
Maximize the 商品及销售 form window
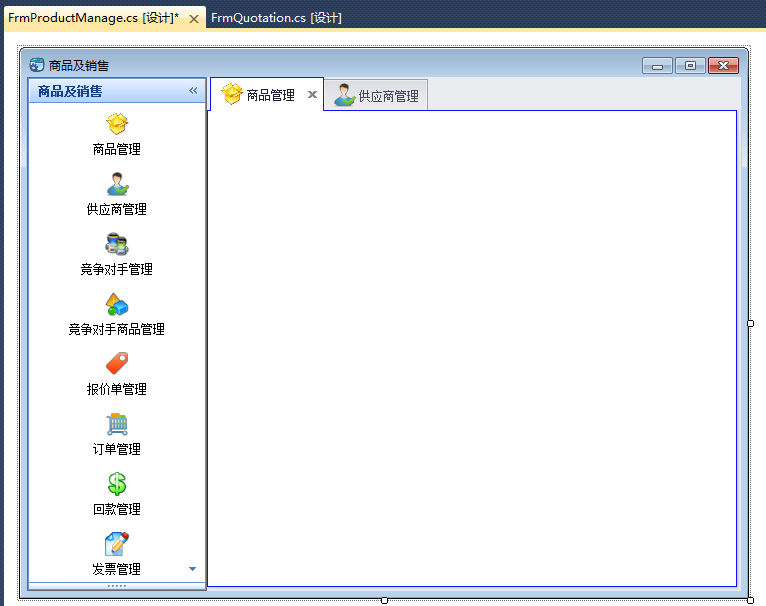[x=690, y=65]
